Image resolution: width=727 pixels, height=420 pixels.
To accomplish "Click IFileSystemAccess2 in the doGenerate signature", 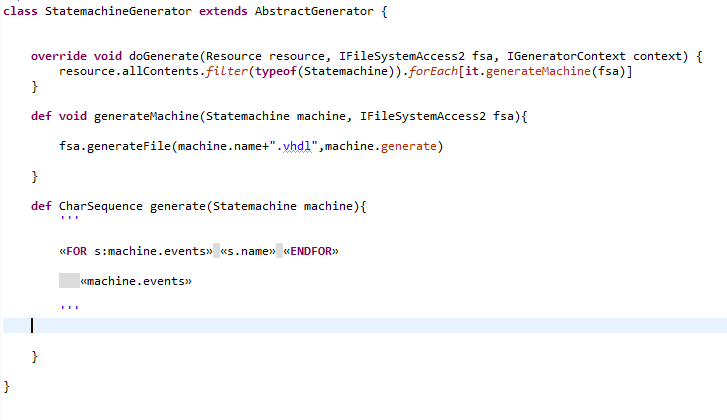I will coord(402,56).
